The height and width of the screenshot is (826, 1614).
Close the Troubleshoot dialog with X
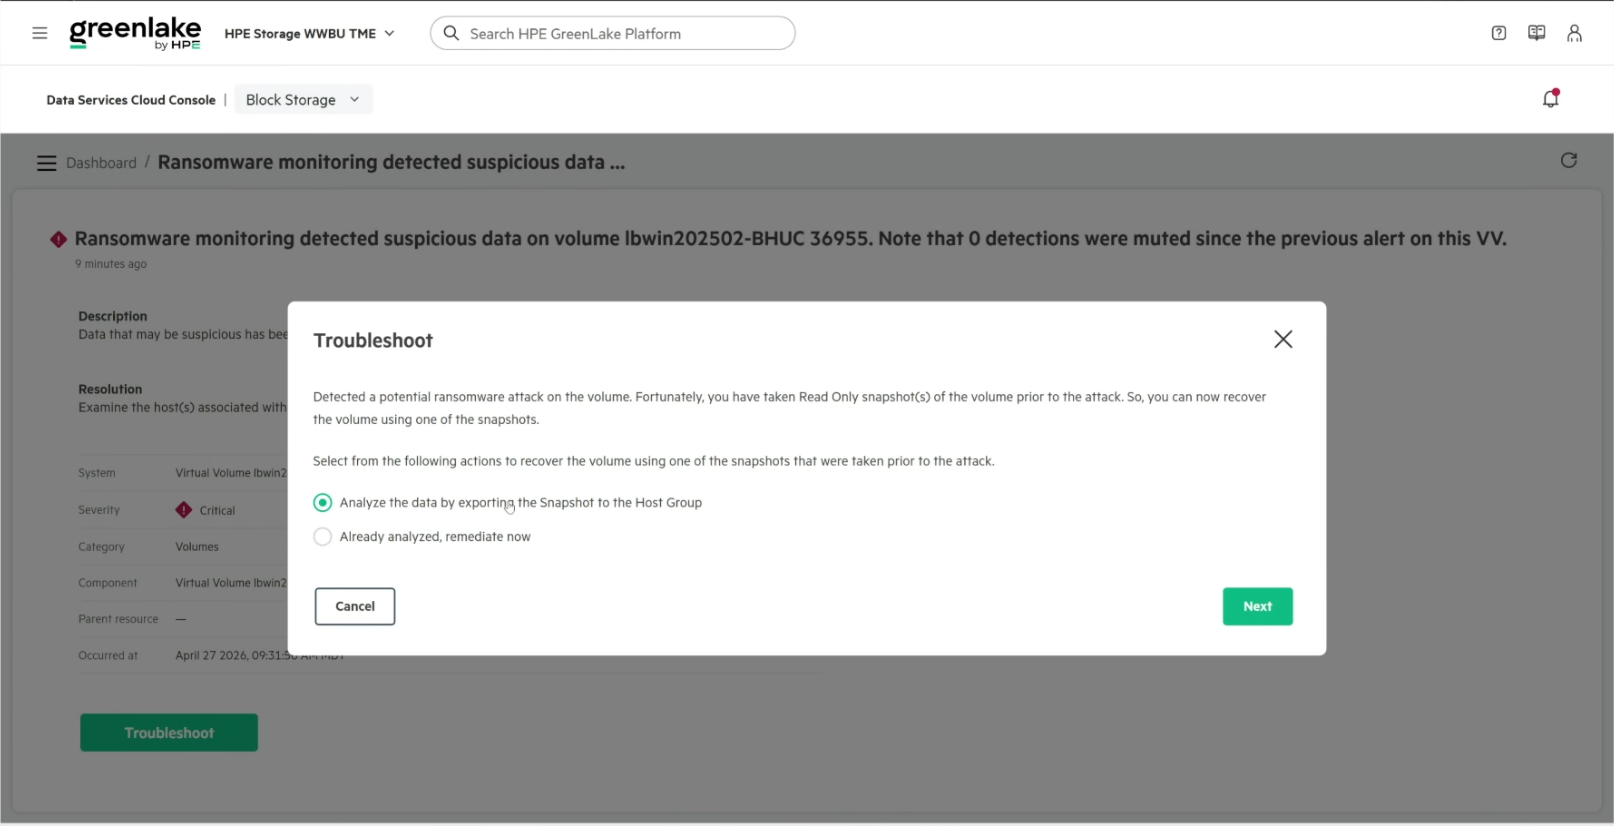click(1283, 339)
